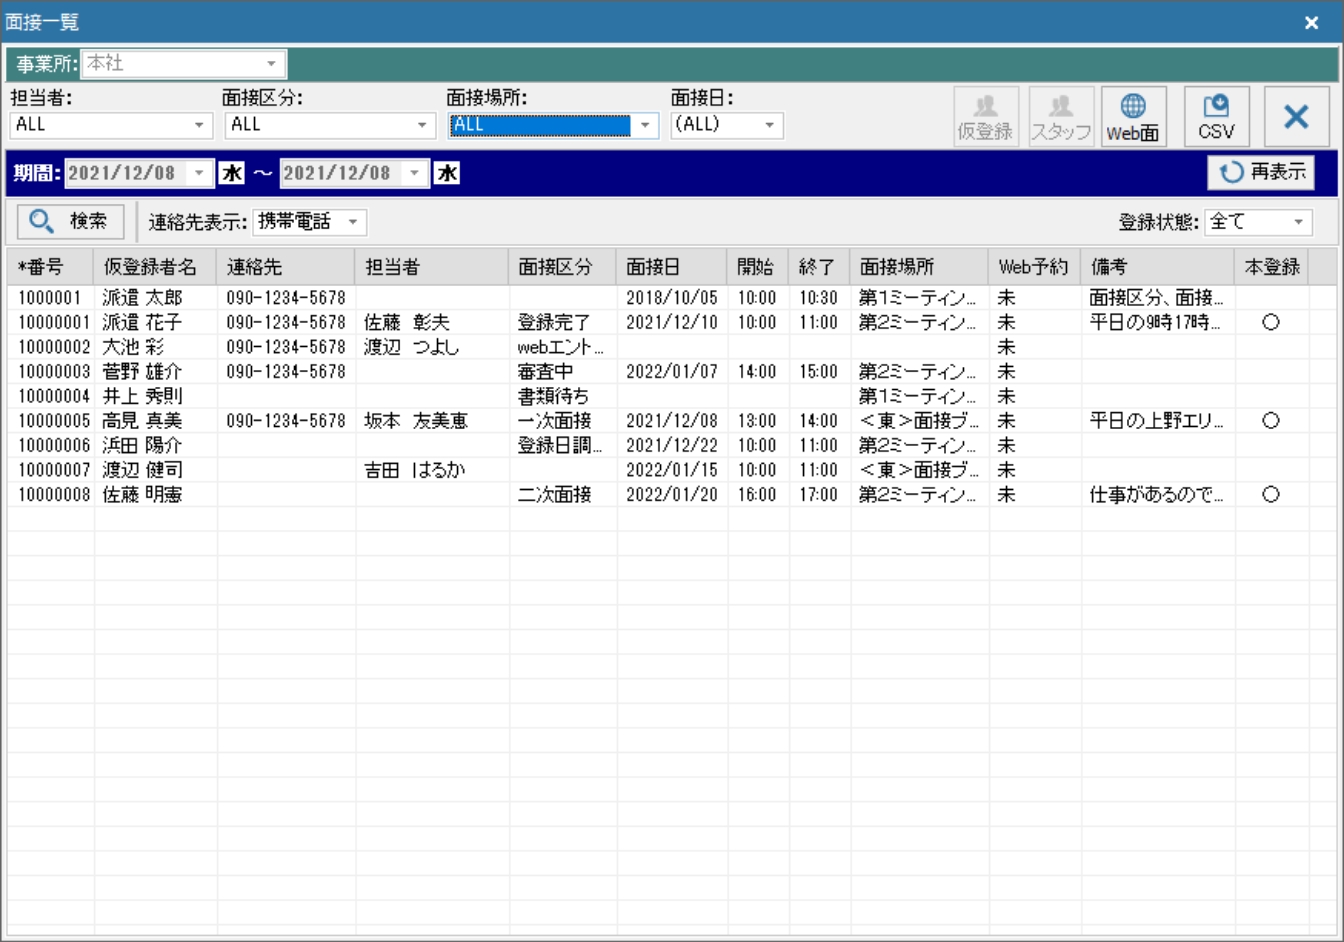Sort by *番号 column header
The width and height of the screenshot is (1344, 942).
(x=51, y=267)
